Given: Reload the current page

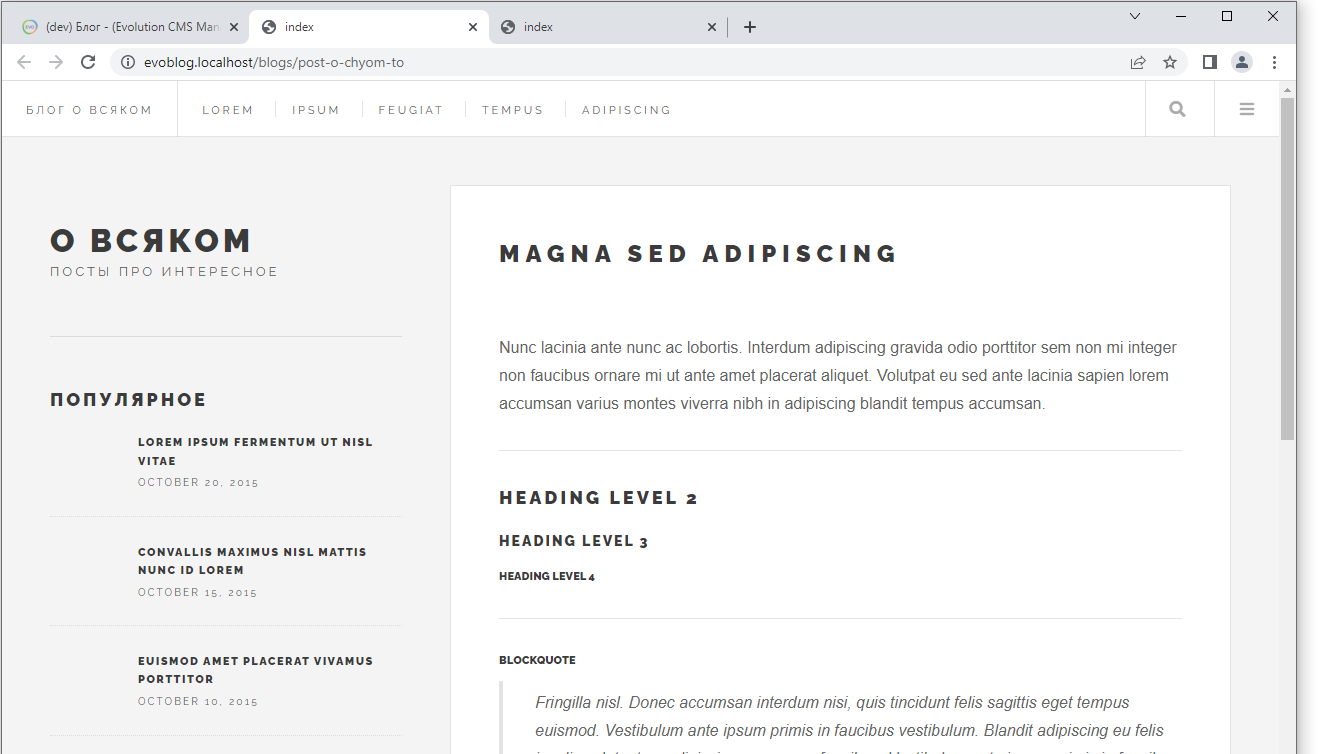Looking at the screenshot, I should 88,62.
